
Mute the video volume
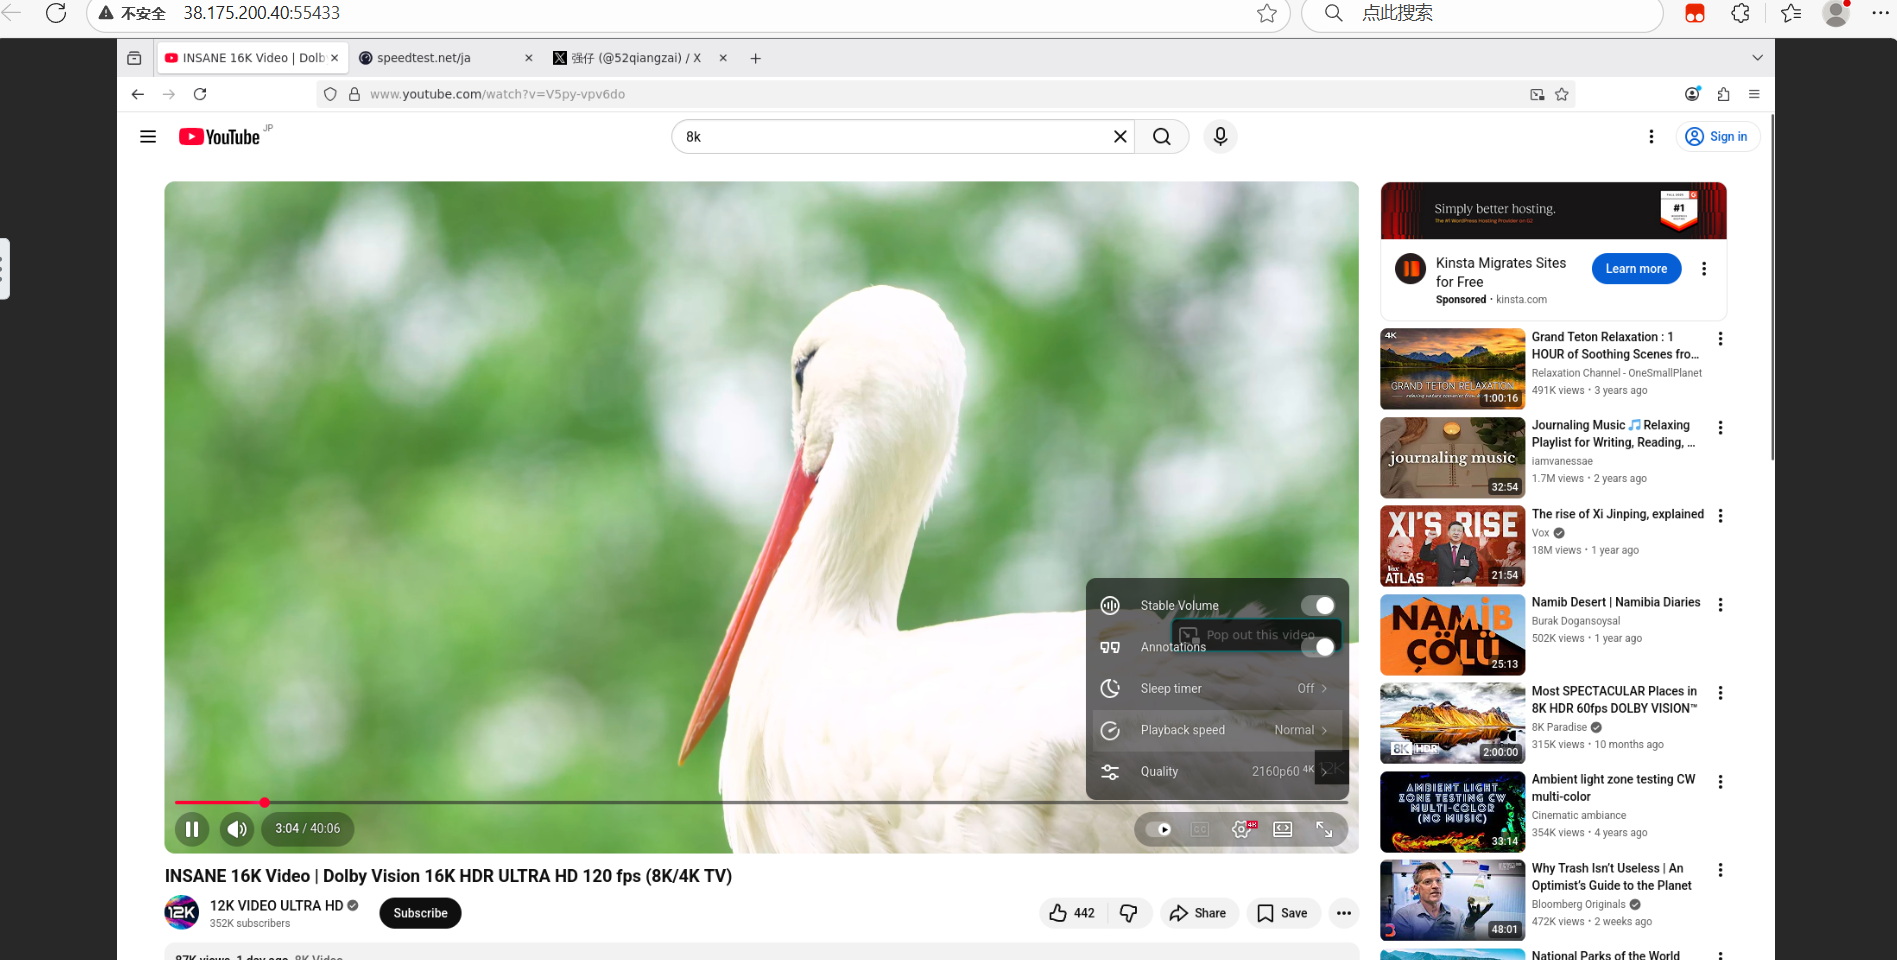click(237, 829)
